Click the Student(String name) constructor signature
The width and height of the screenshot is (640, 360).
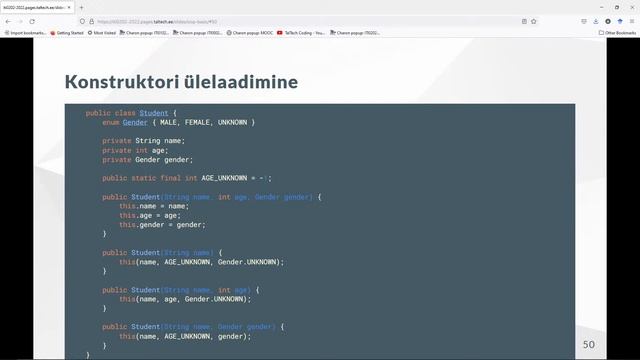pos(162,253)
